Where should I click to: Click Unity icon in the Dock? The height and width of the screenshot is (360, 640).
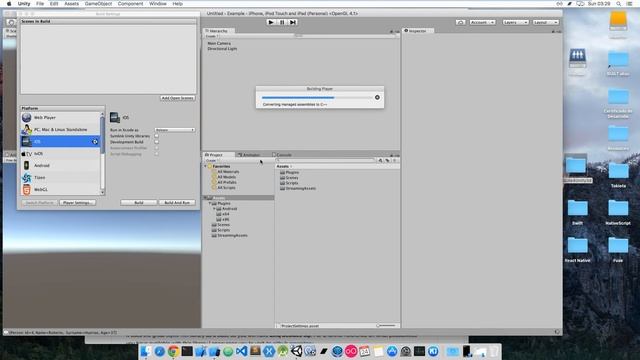pos(296,351)
